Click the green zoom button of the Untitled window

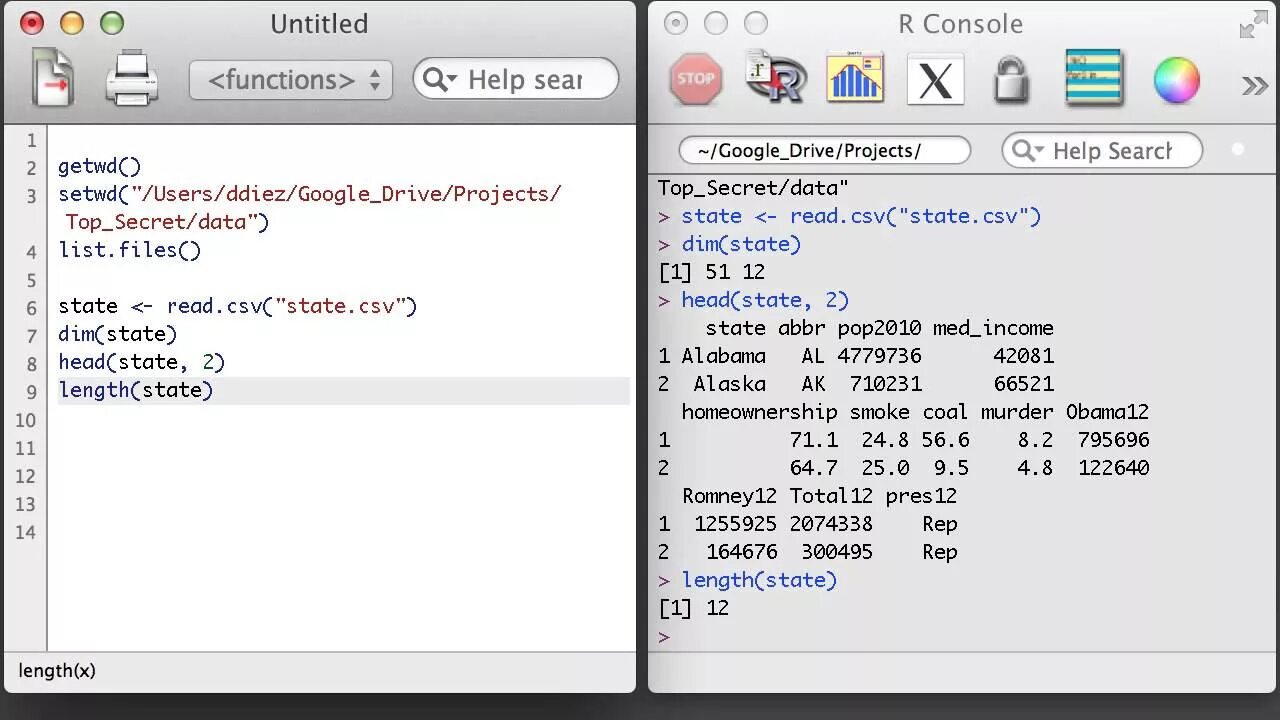click(112, 23)
